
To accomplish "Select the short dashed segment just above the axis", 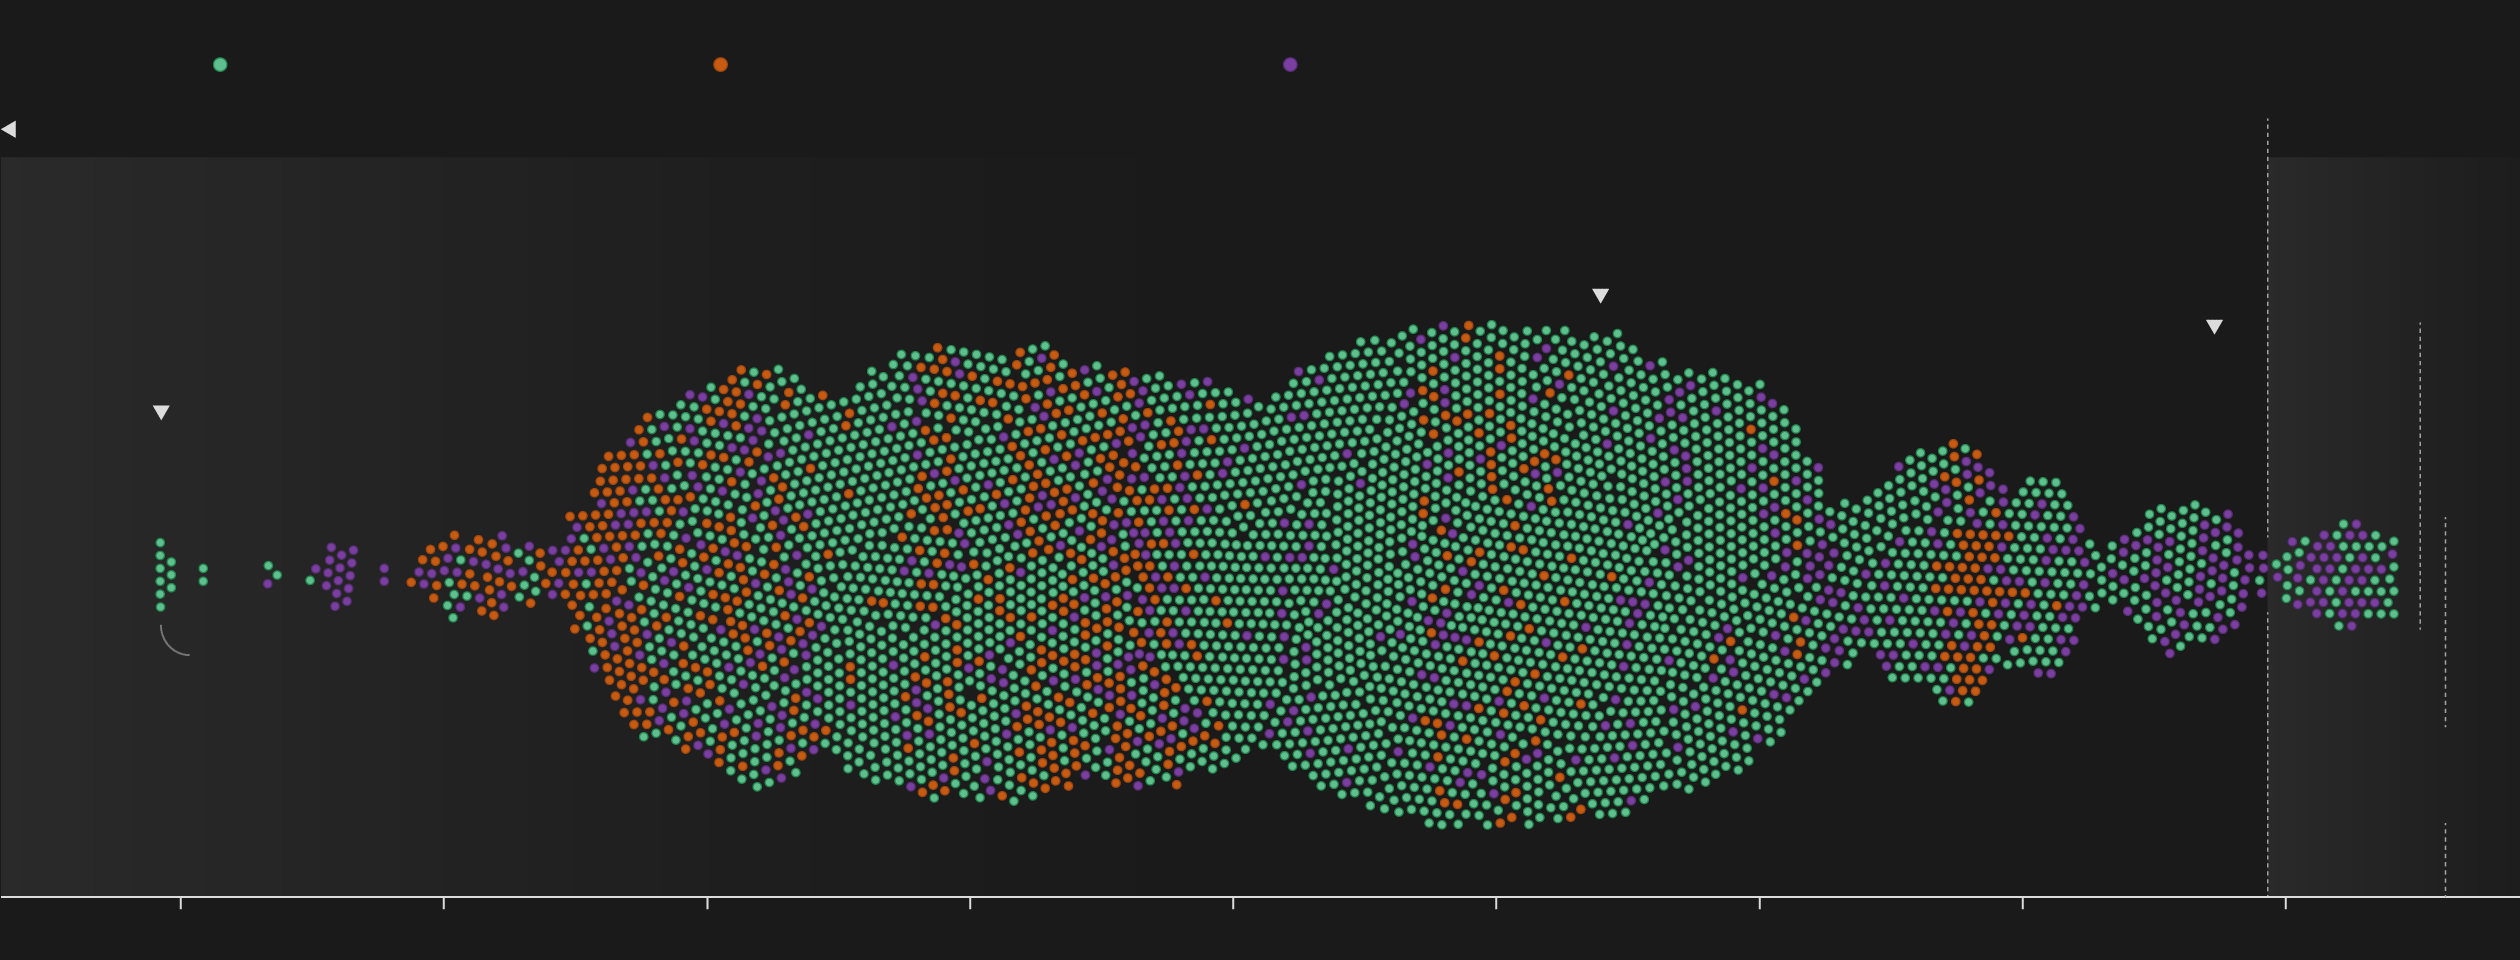I will click(x=2445, y=858).
